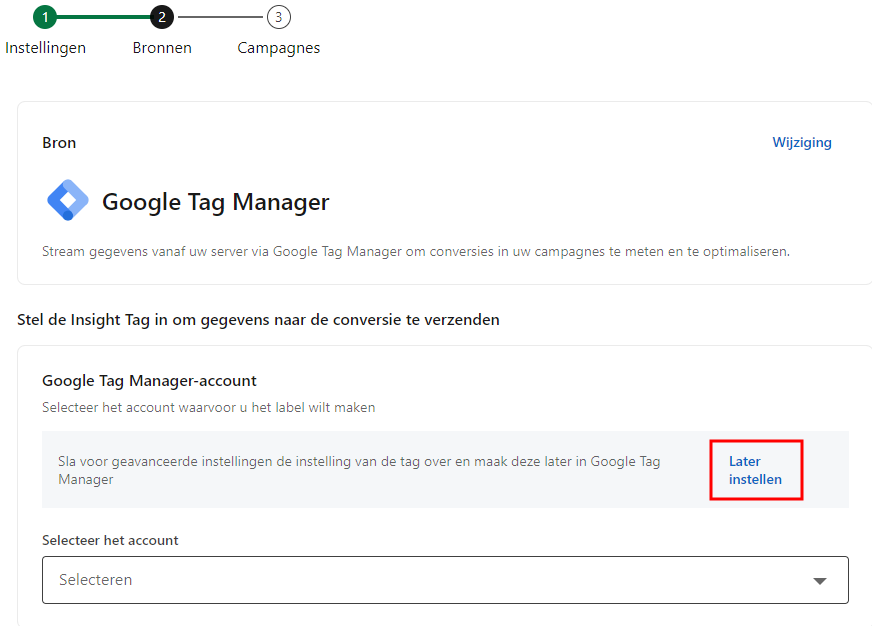This screenshot has width=872, height=626.
Task: Jump to the Campagnes step label
Action: (279, 48)
